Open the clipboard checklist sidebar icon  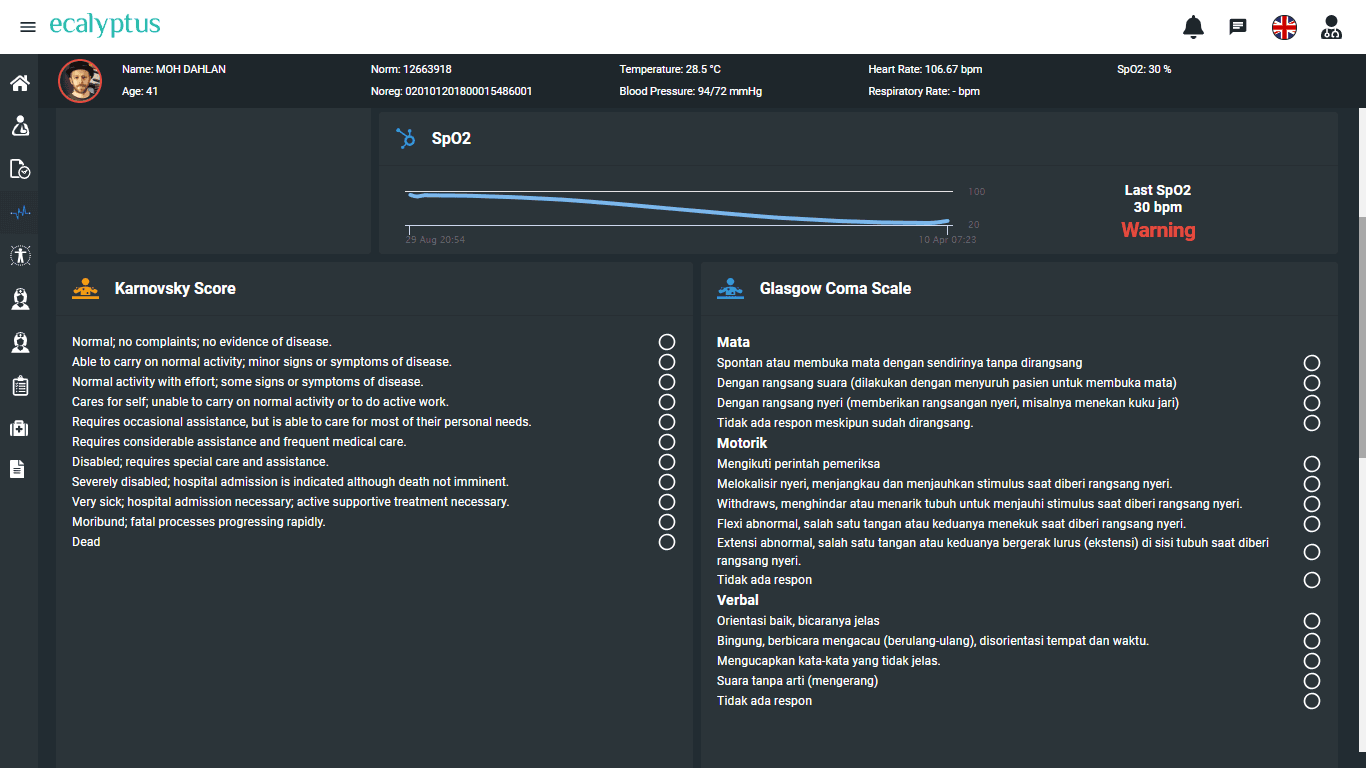(x=19, y=385)
